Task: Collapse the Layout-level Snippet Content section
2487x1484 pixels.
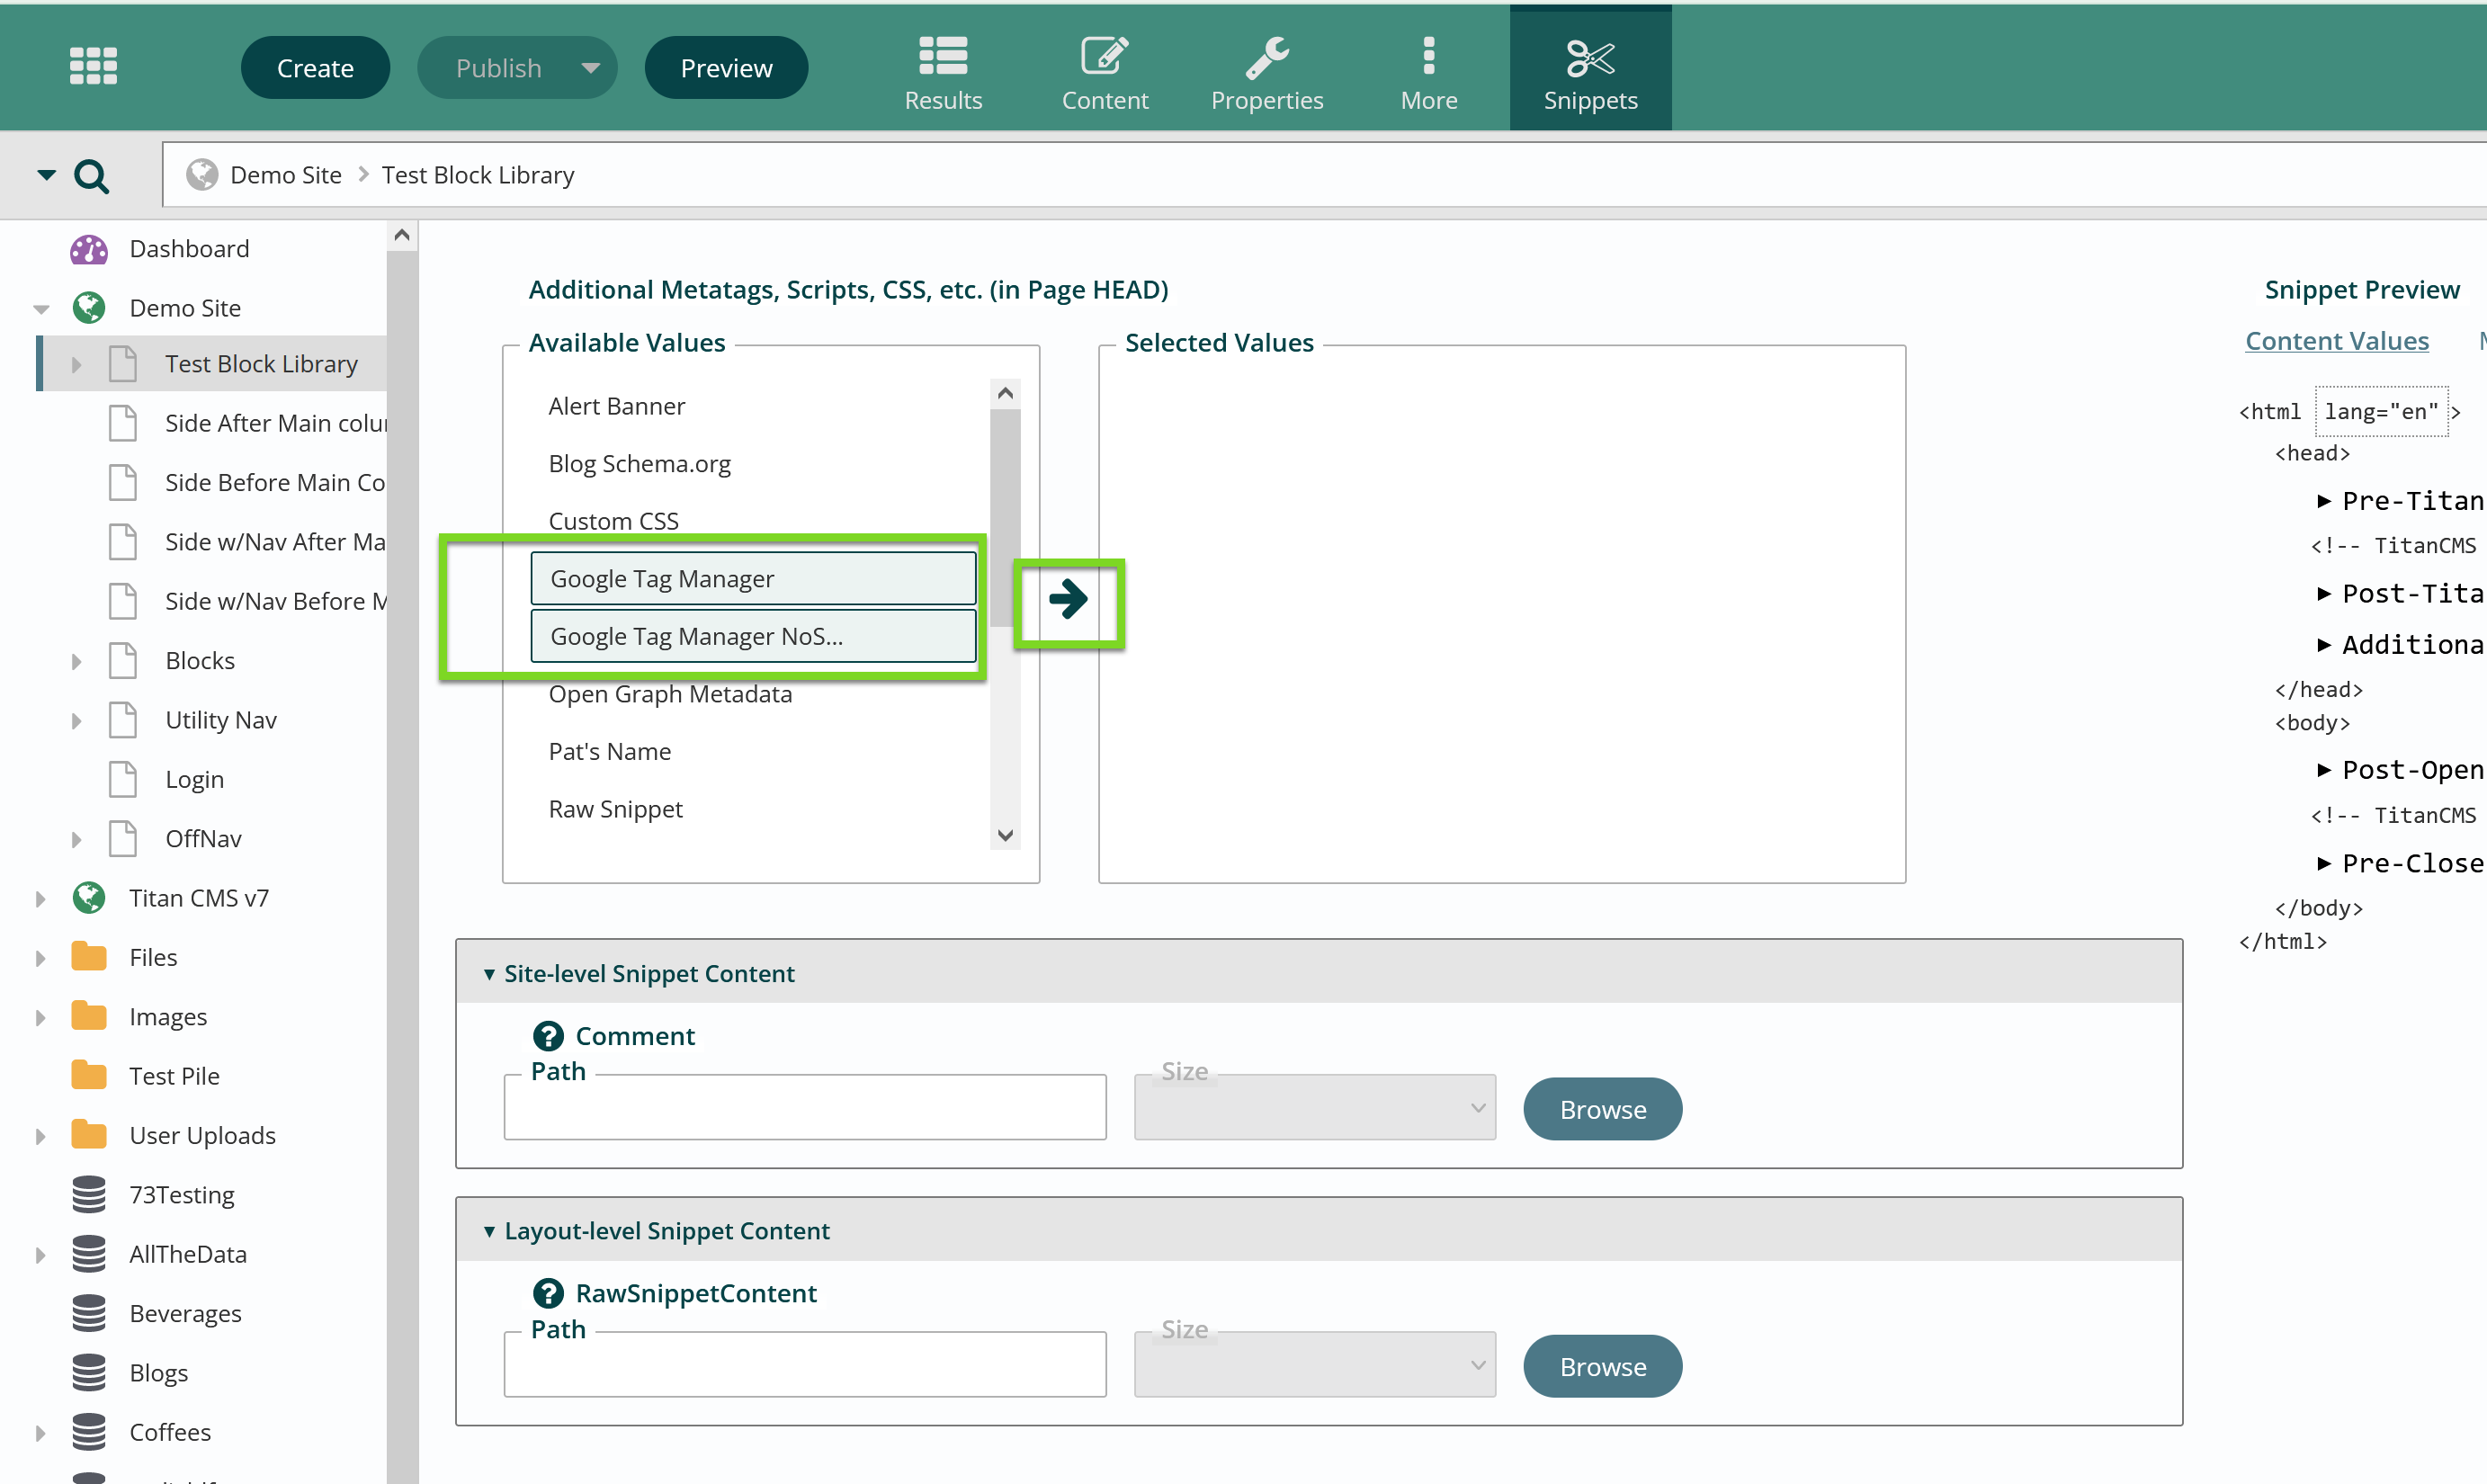Action: point(489,1231)
